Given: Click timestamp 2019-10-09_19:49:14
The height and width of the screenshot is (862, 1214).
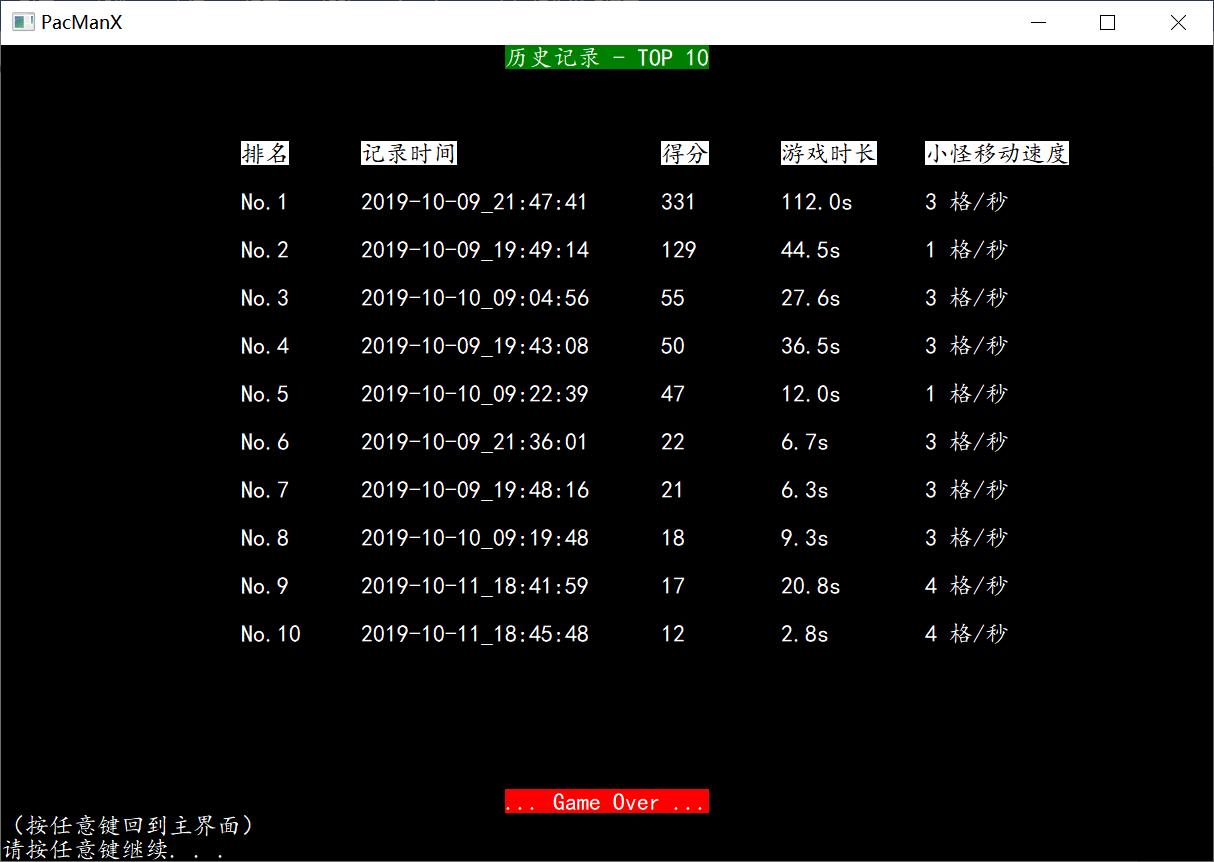Looking at the screenshot, I should [475, 250].
